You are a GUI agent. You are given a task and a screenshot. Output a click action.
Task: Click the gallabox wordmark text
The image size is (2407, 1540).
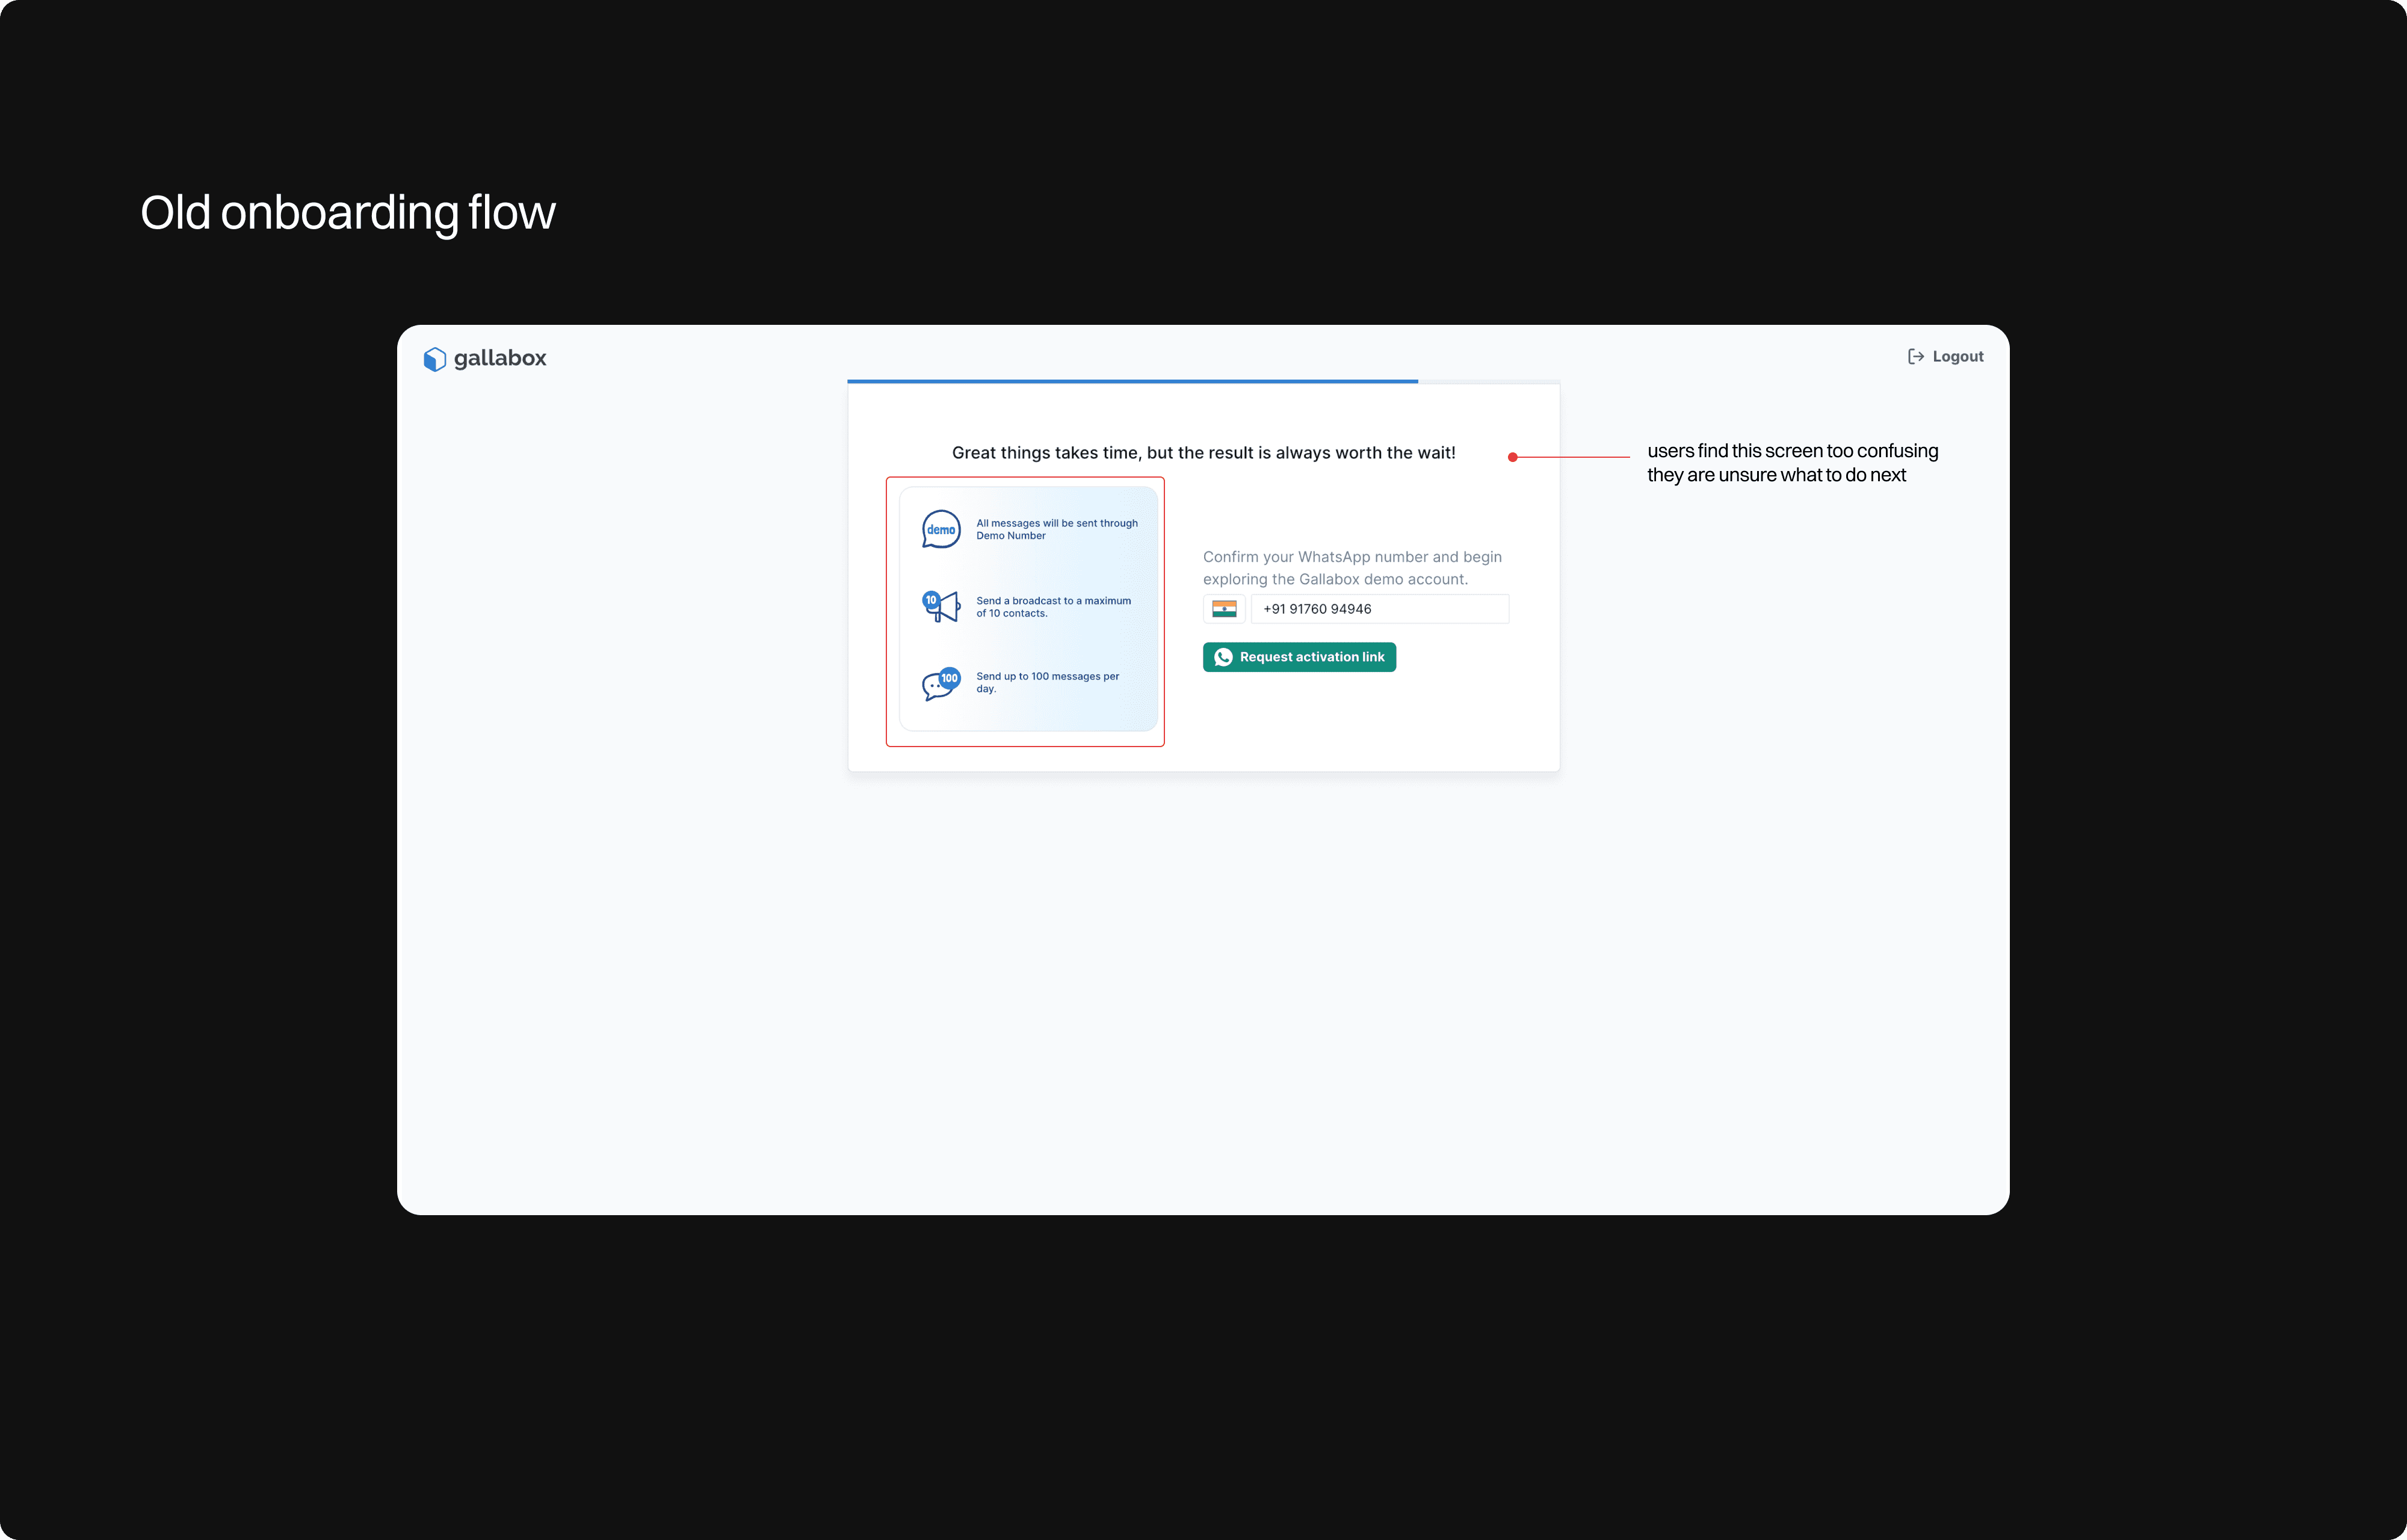(500, 358)
